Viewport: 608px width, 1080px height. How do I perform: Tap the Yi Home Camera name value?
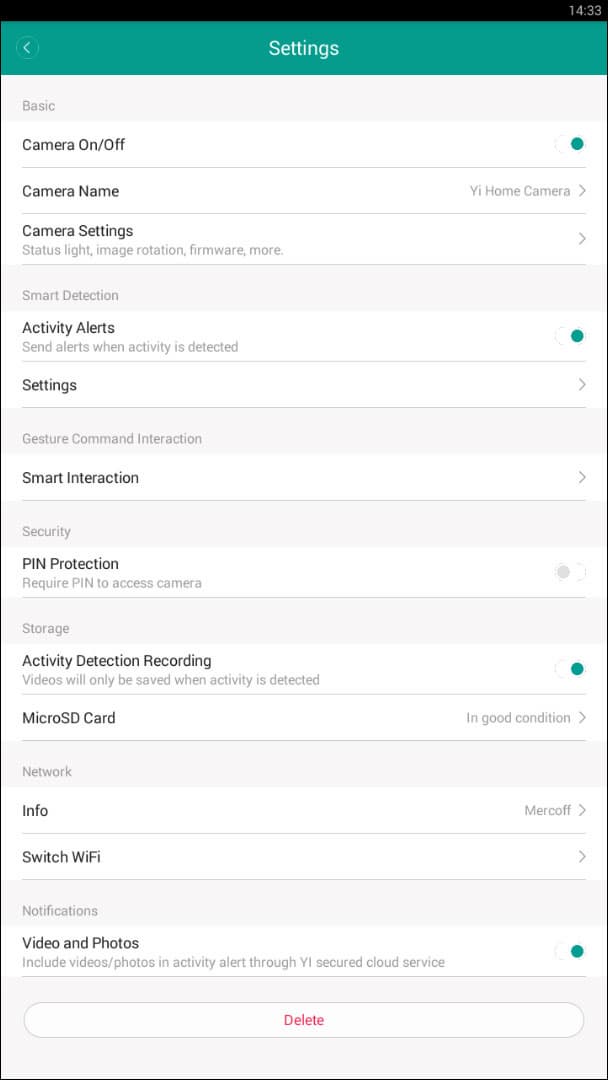(519, 191)
